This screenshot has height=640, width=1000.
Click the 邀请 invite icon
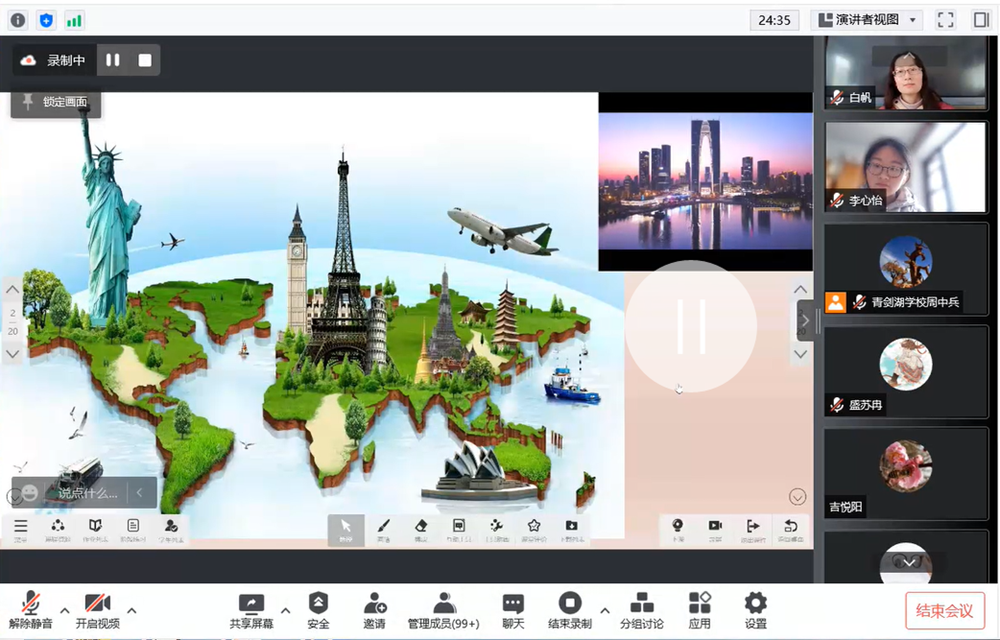pos(375,609)
